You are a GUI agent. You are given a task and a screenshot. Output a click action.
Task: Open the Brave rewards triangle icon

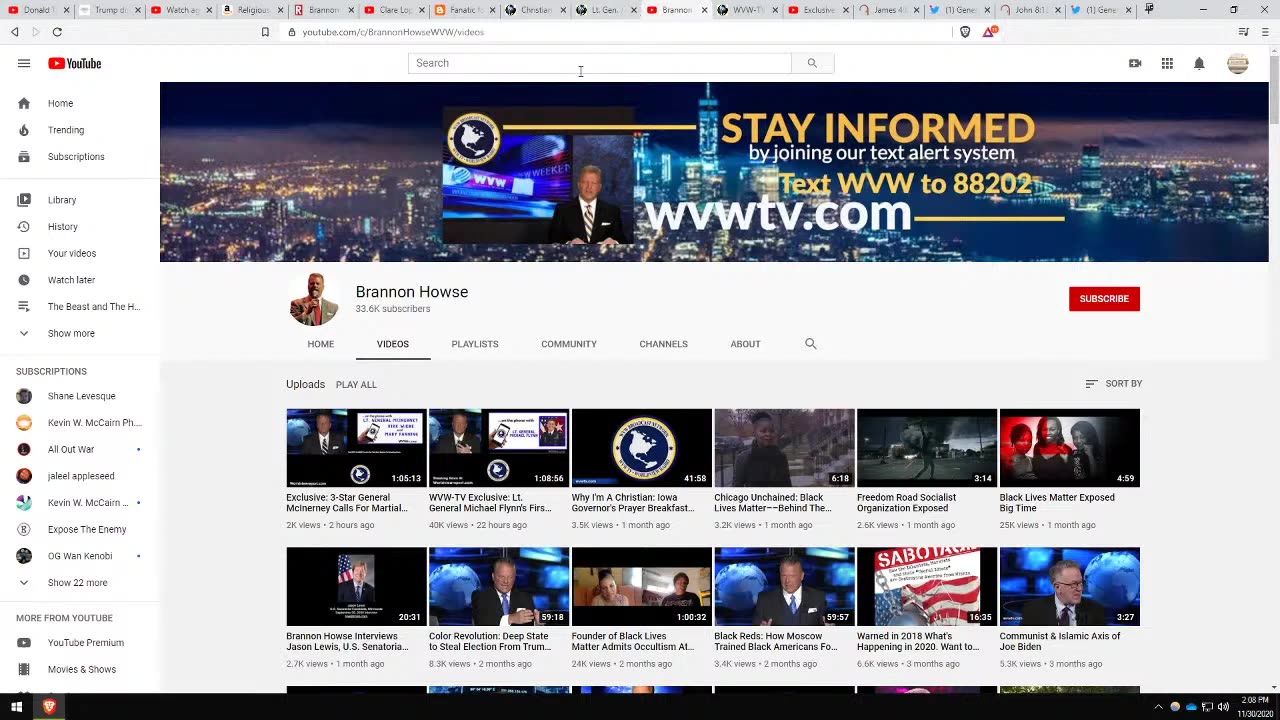989,32
